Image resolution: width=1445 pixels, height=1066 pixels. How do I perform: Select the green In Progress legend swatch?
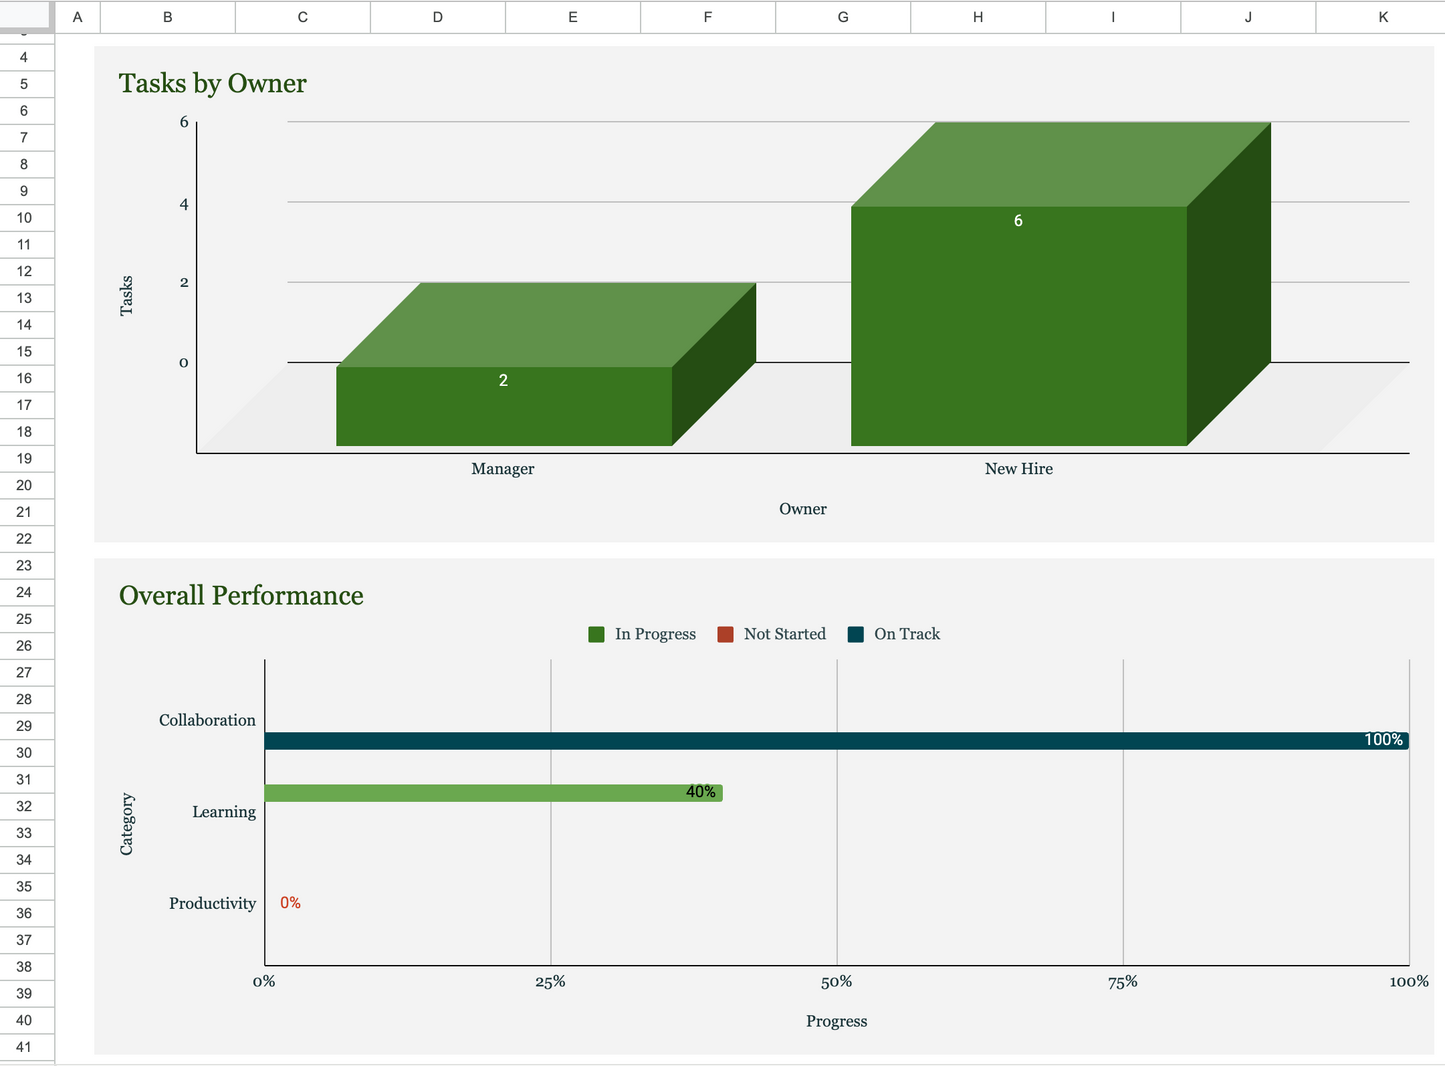(597, 635)
